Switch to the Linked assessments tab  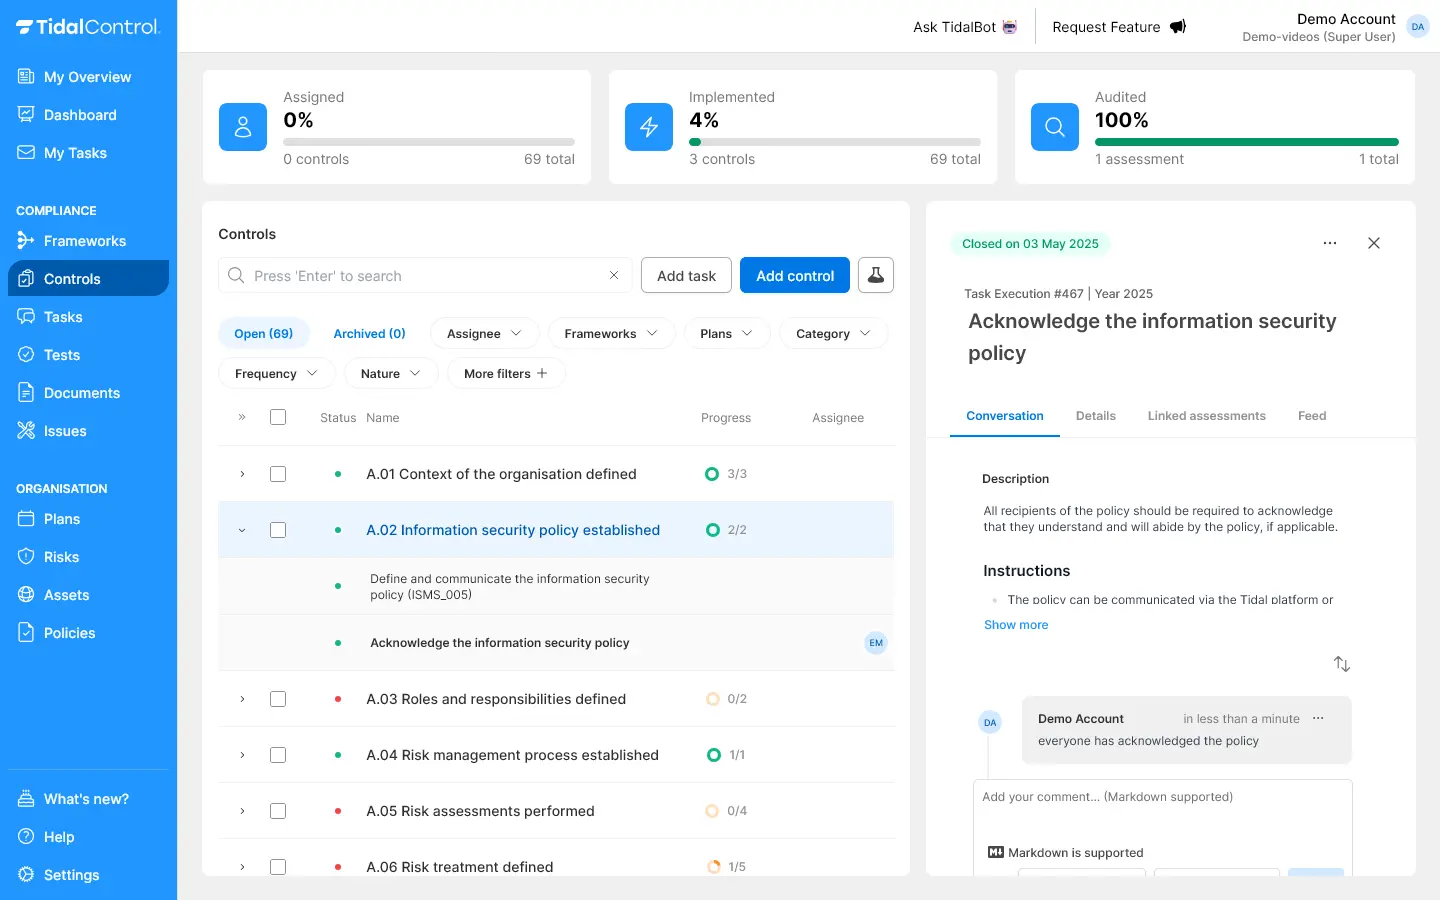(x=1206, y=416)
